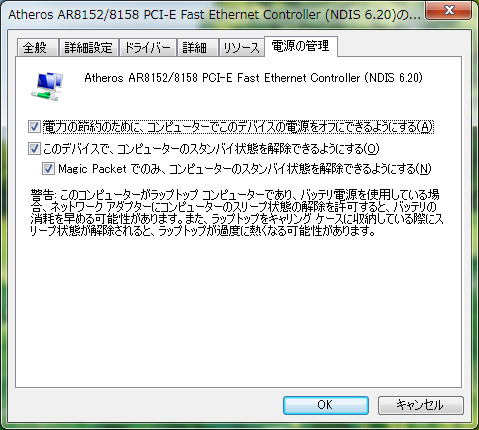Screen dimensions: 479x430
Task: Click the label text ending with (A)
Action: point(238,127)
